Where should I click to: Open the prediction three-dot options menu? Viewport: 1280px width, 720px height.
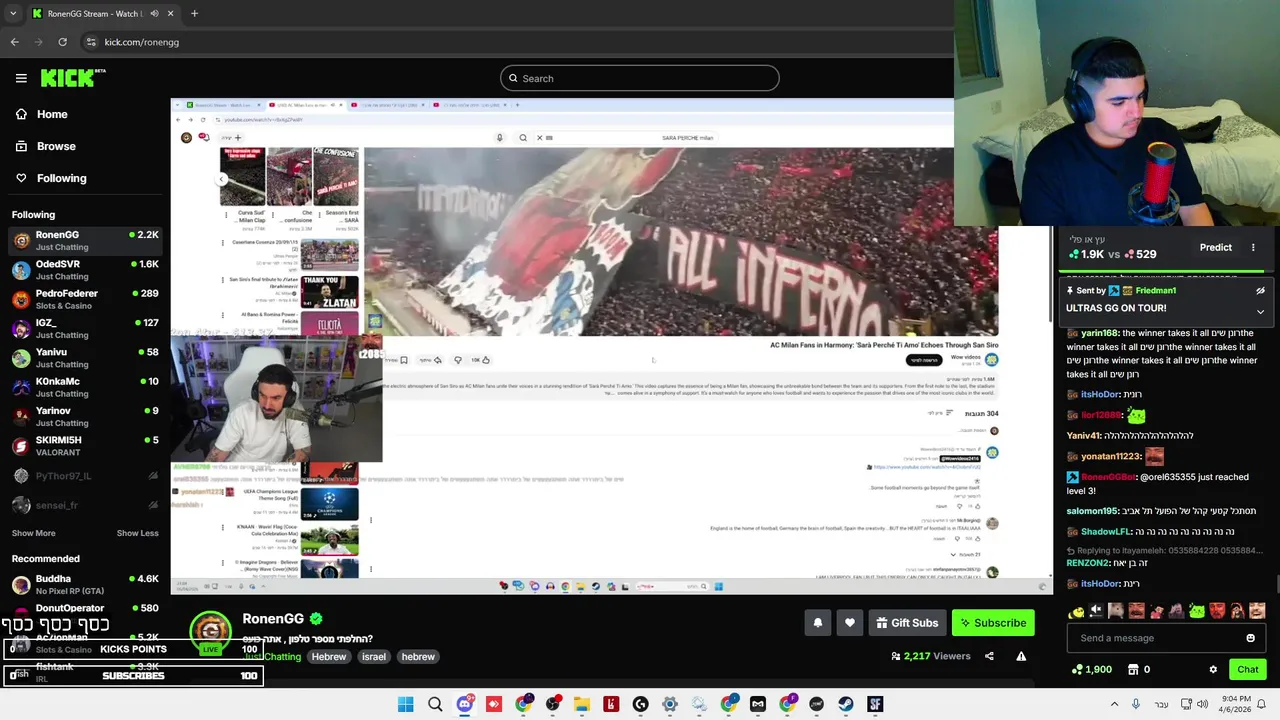[x=1253, y=247]
